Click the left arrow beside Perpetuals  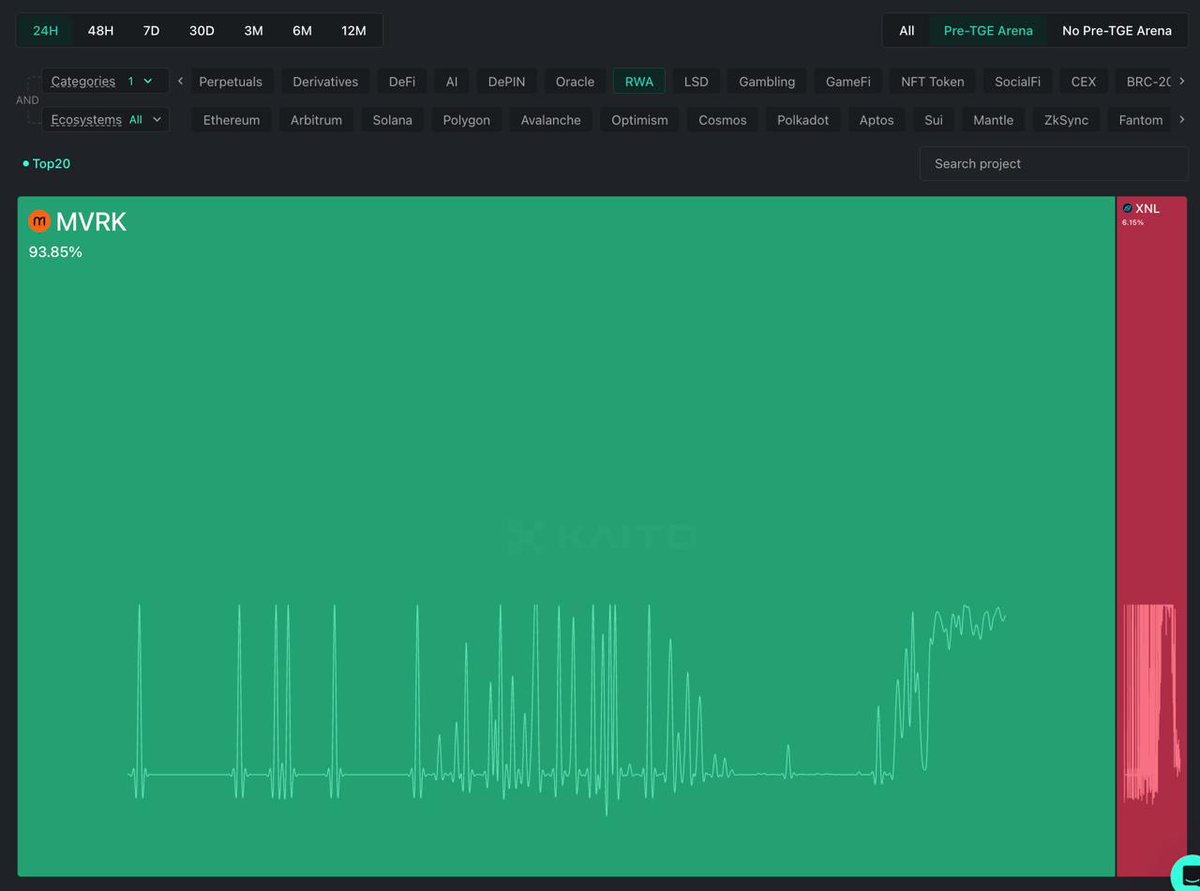click(x=180, y=81)
